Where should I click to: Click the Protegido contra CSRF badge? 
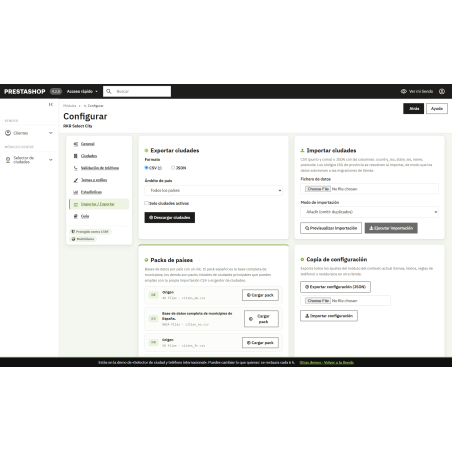coord(90,232)
